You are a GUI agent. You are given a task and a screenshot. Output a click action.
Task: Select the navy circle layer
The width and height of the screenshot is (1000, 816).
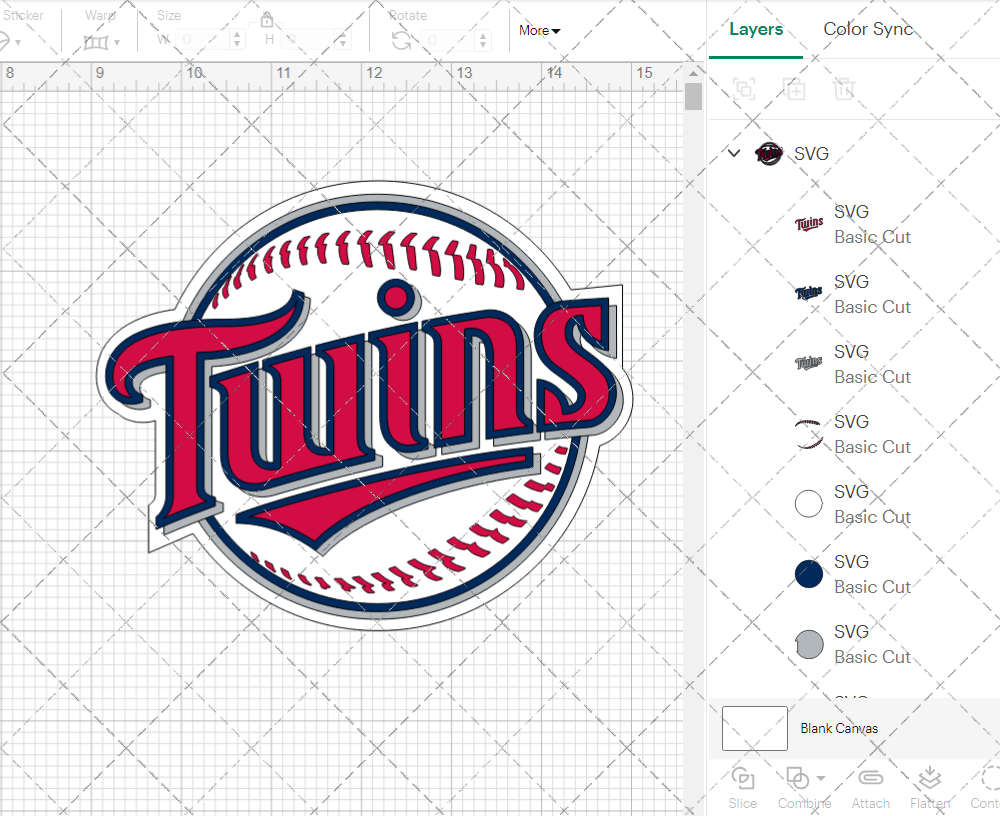click(853, 574)
